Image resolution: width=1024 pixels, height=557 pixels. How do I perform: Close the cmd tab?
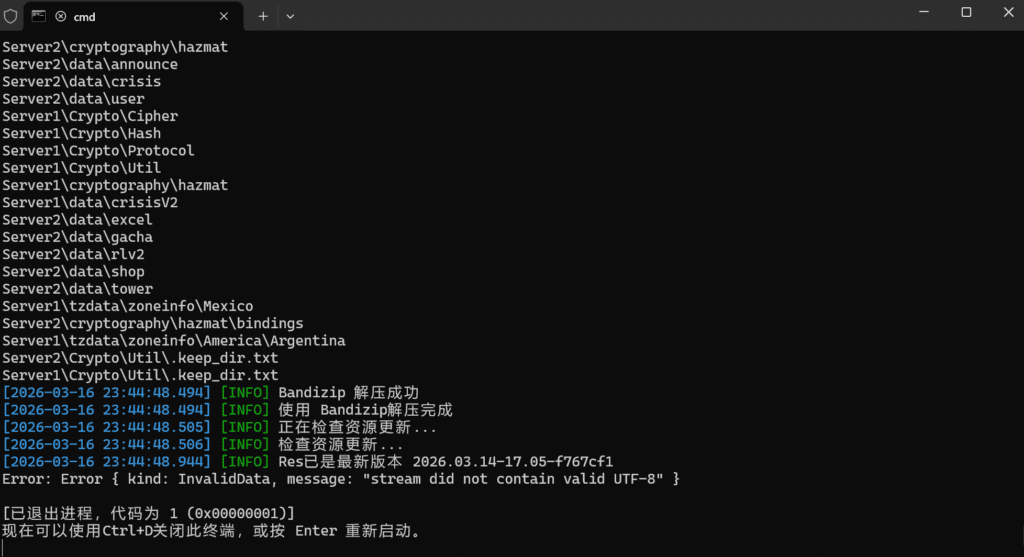(x=224, y=16)
